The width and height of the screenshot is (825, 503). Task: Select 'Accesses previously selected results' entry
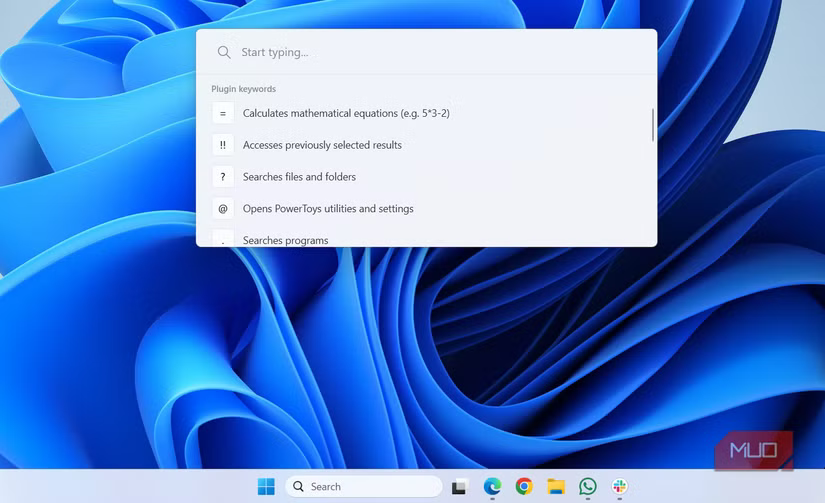[x=322, y=146]
